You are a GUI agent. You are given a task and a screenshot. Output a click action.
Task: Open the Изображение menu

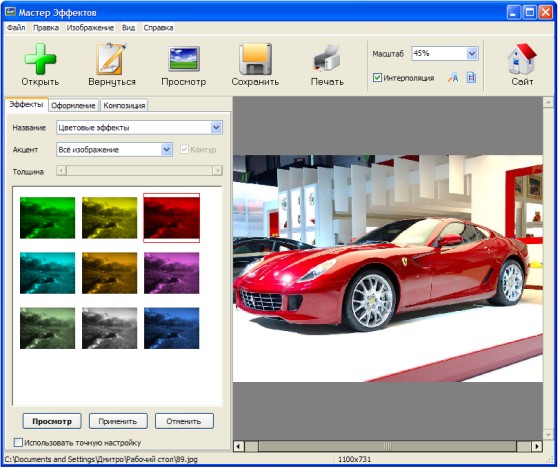tap(90, 28)
